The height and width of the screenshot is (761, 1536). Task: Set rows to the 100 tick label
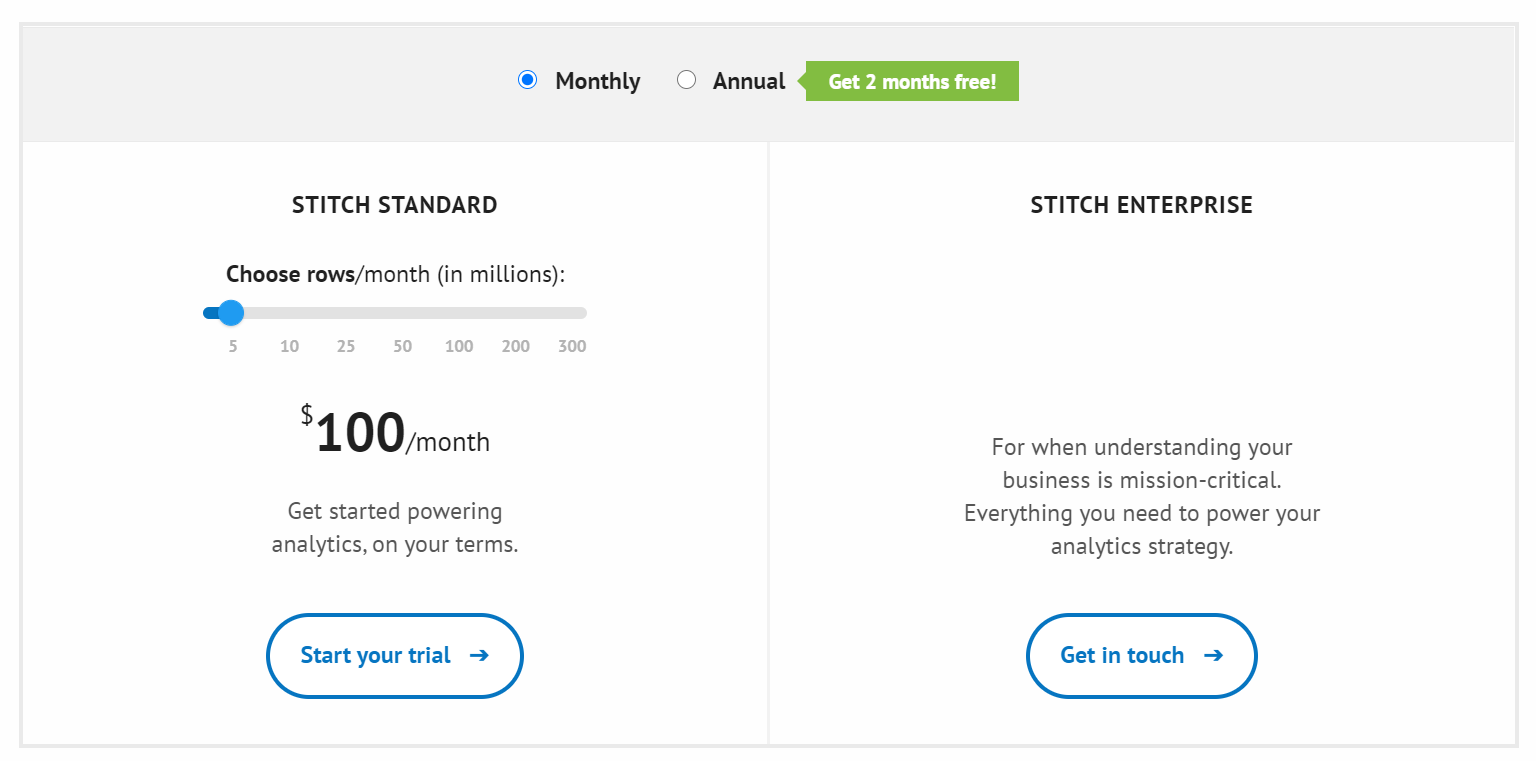(x=459, y=347)
